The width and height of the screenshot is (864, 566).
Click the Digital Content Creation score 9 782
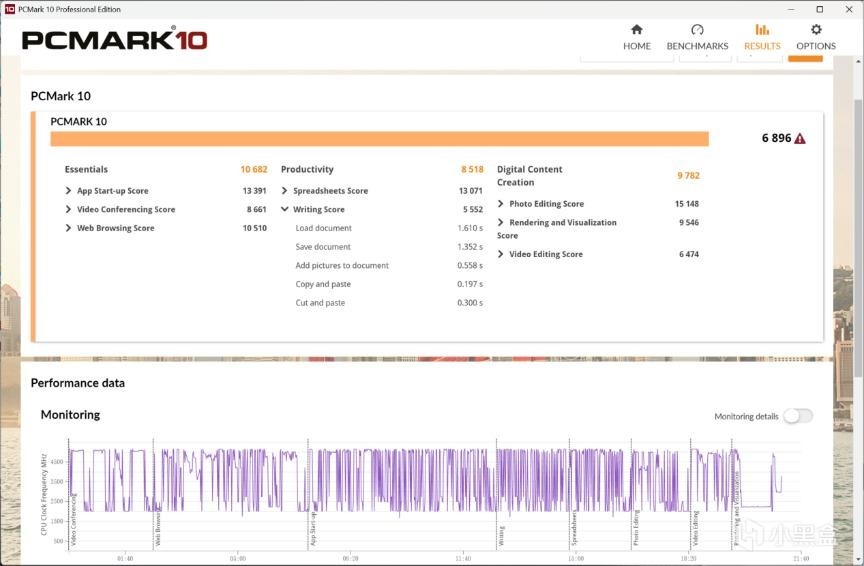click(688, 176)
